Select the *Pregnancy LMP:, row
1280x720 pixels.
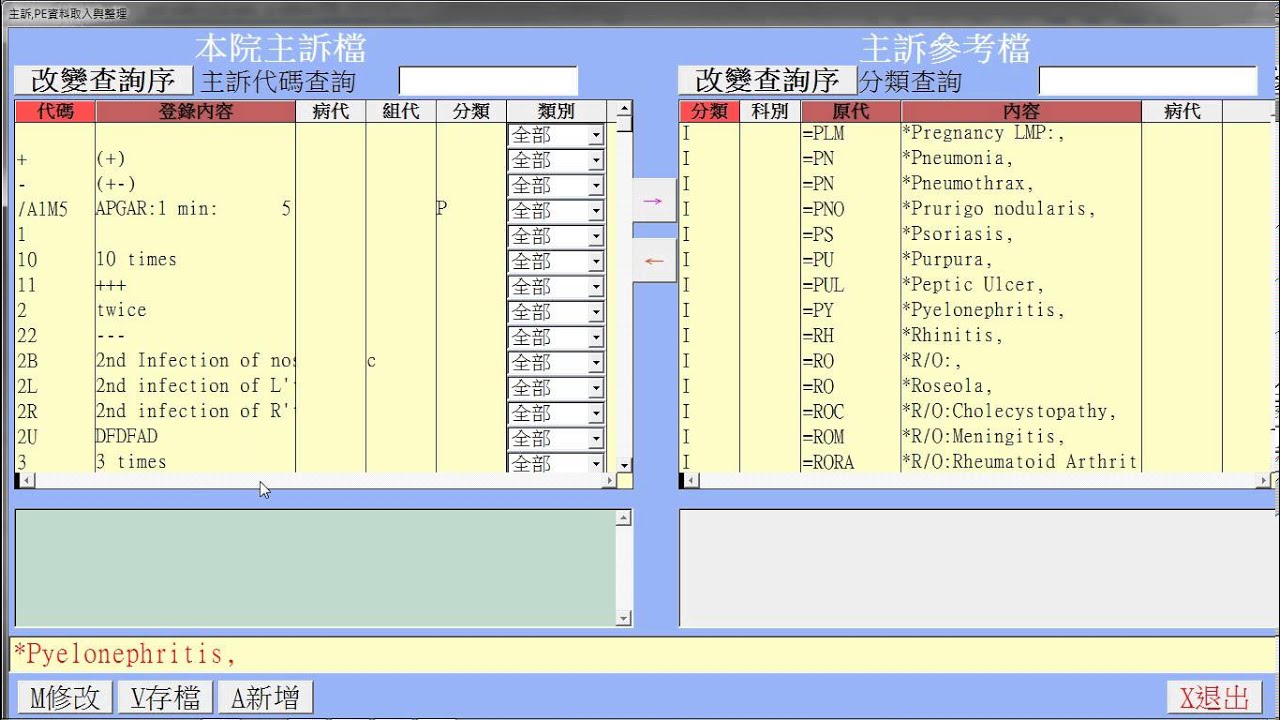point(975,133)
